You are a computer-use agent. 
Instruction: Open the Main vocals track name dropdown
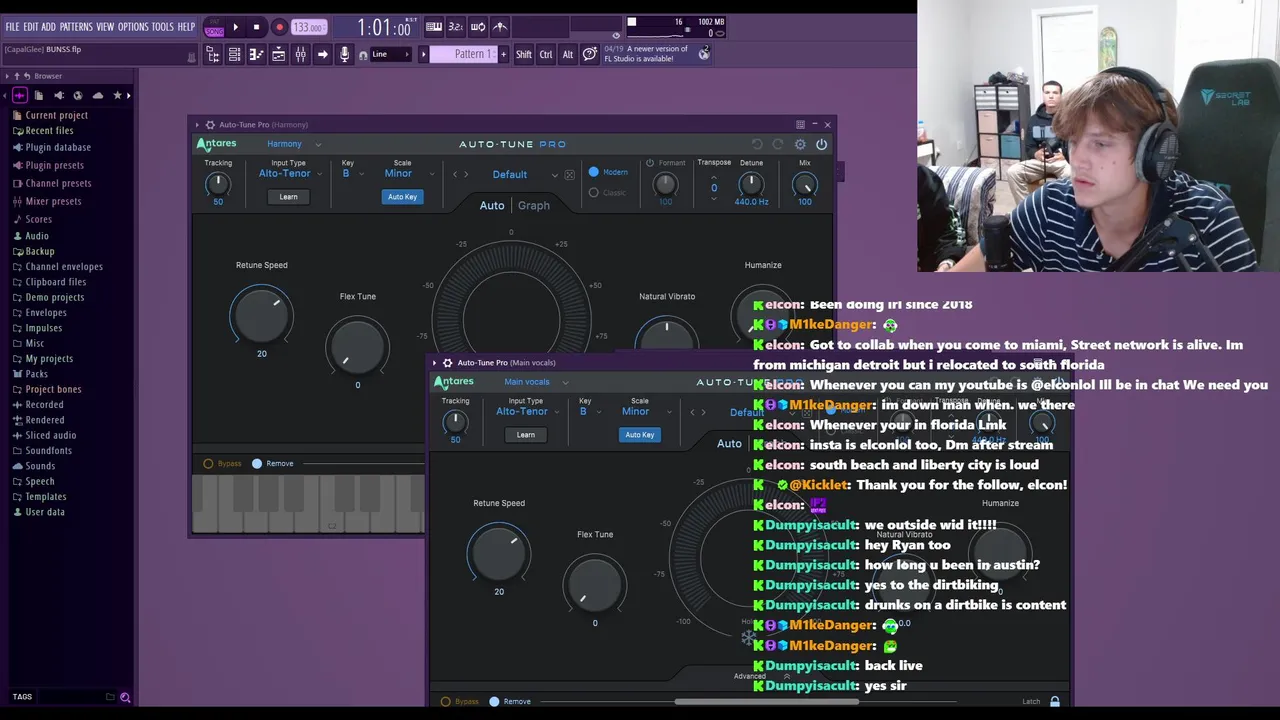(x=536, y=382)
